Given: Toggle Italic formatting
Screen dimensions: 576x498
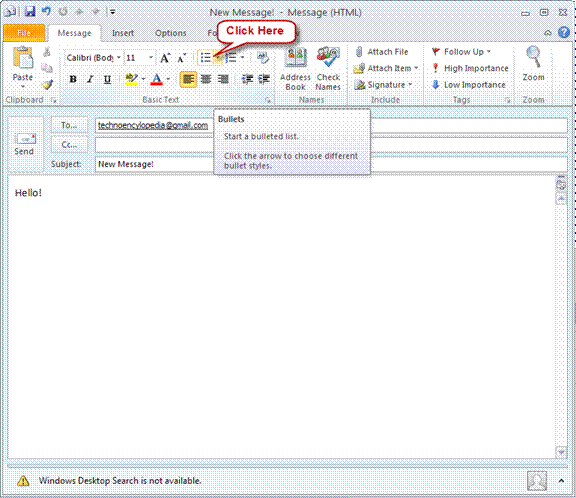Looking at the screenshot, I should [x=90, y=79].
